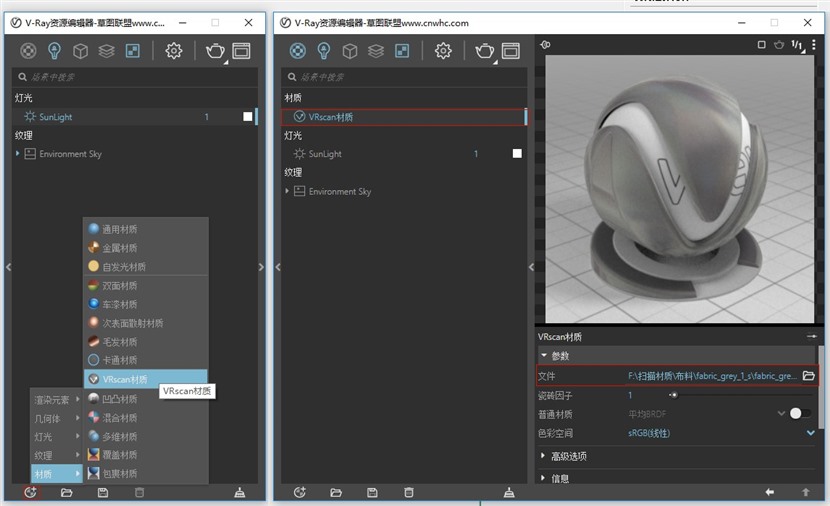This screenshot has height=506, width=830.
Task: Collapse left panel arrow of left window
Action: (8, 267)
